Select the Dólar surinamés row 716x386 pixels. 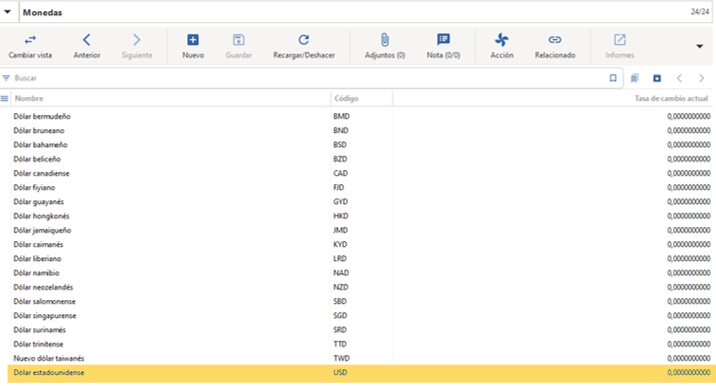tap(360, 330)
